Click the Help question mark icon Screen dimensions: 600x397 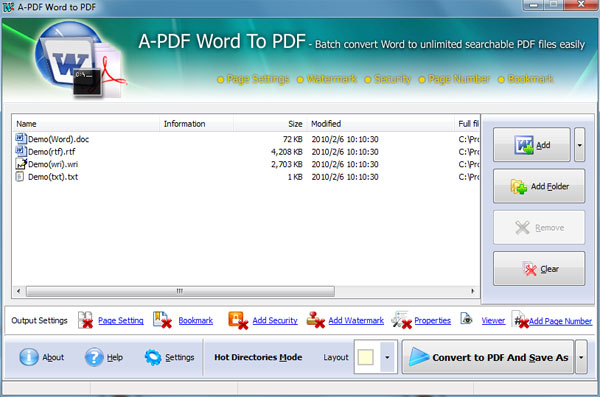click(94, 357)
